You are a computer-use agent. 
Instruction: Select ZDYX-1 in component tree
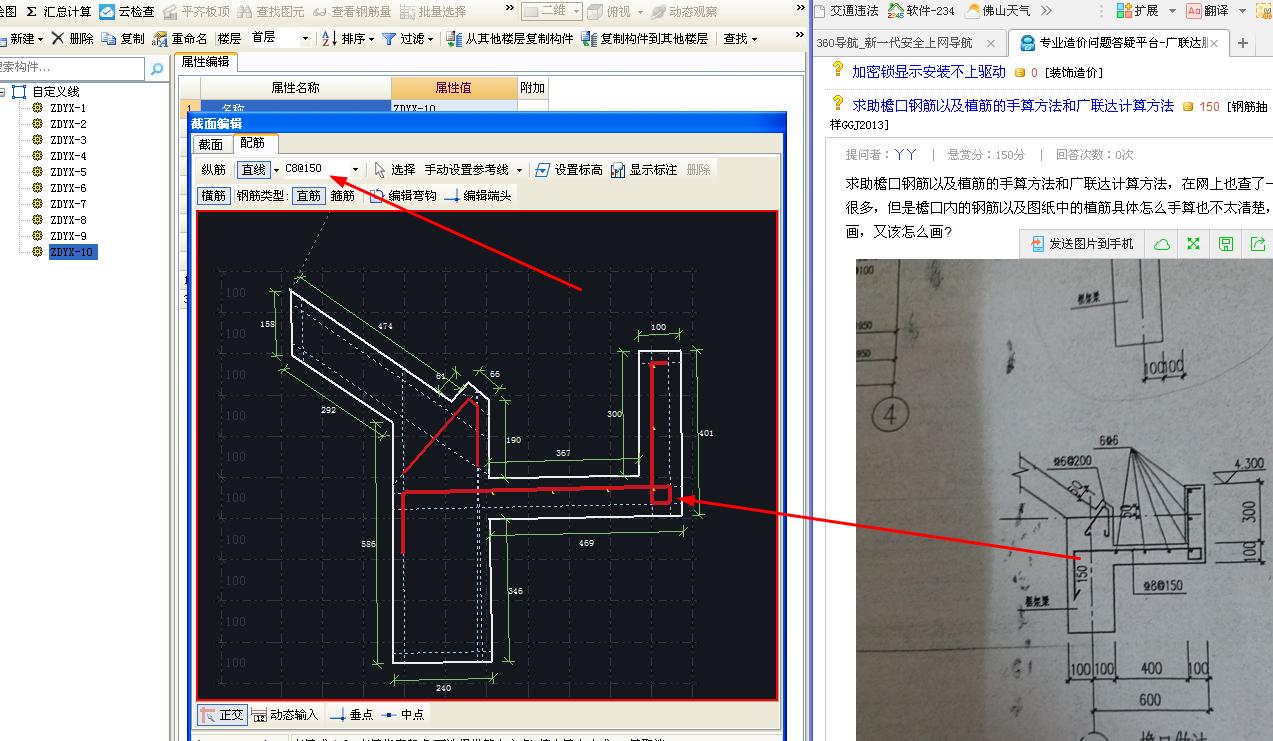[67, 108]
